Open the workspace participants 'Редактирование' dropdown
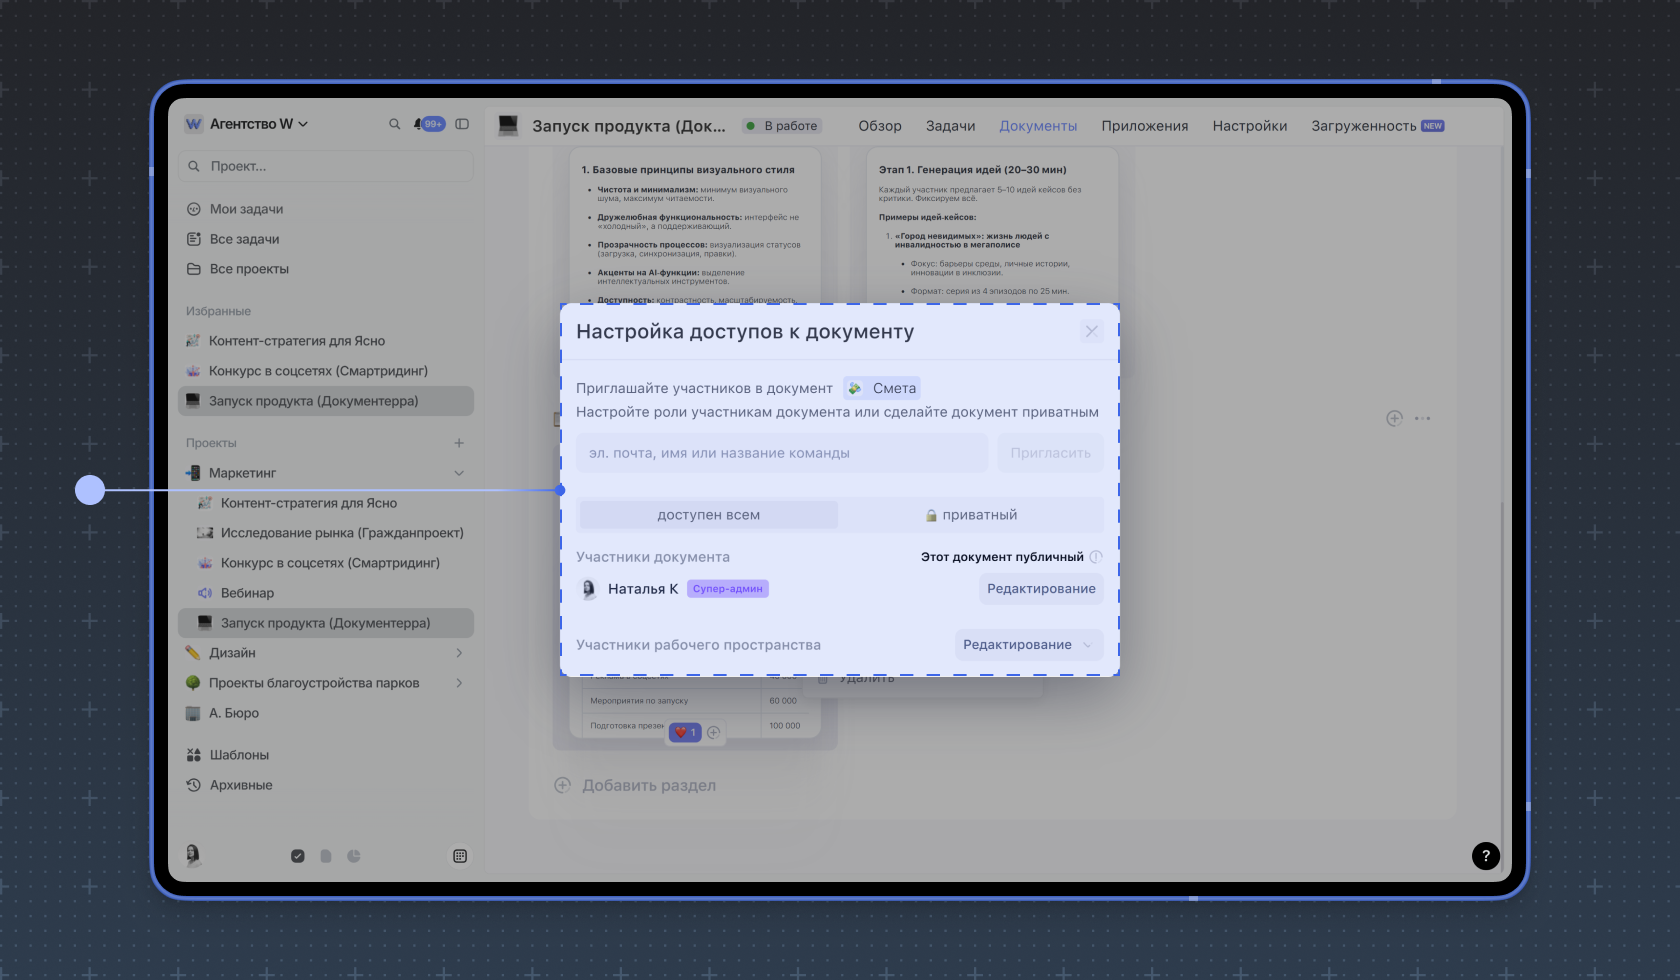 [x=1028, y=645]
